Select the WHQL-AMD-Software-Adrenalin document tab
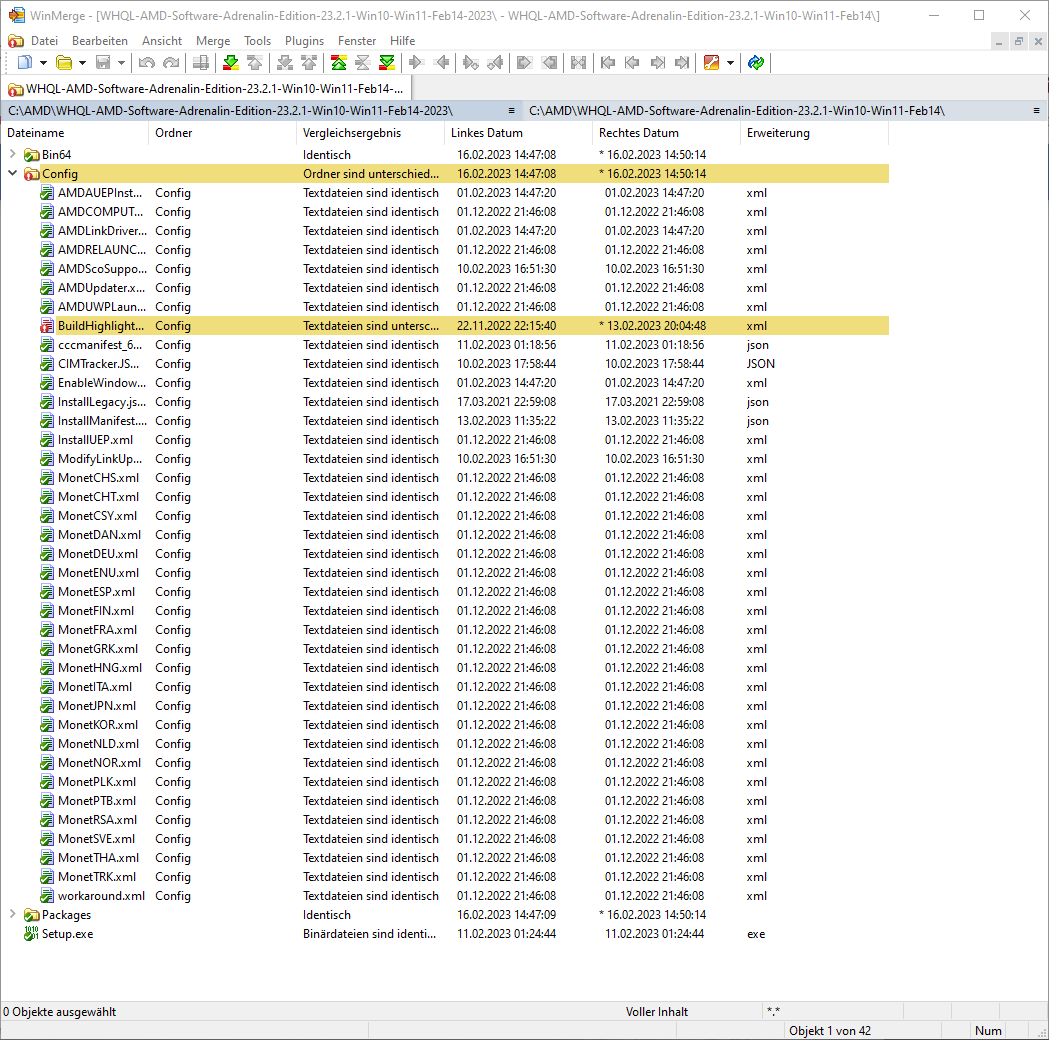Screen dimensions: 1049x1040 pyautogui.click(x=207, y=89)
